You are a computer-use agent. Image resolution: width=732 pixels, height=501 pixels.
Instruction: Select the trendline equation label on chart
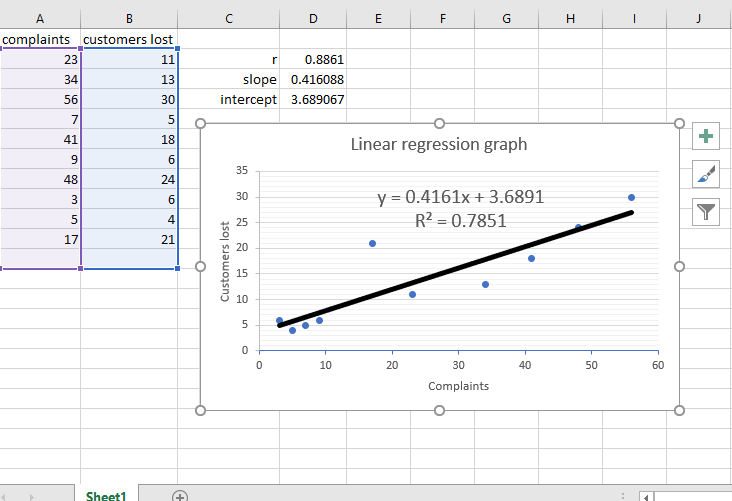click(460, 197)
